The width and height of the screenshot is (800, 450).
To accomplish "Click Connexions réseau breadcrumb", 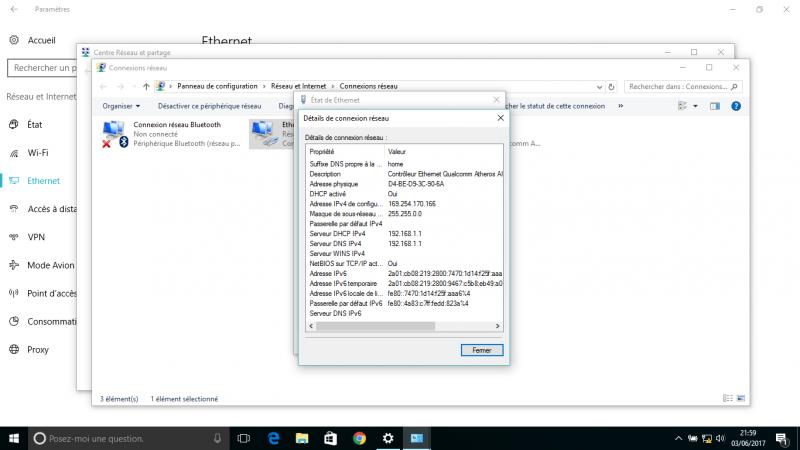I will tap(368, 86).
